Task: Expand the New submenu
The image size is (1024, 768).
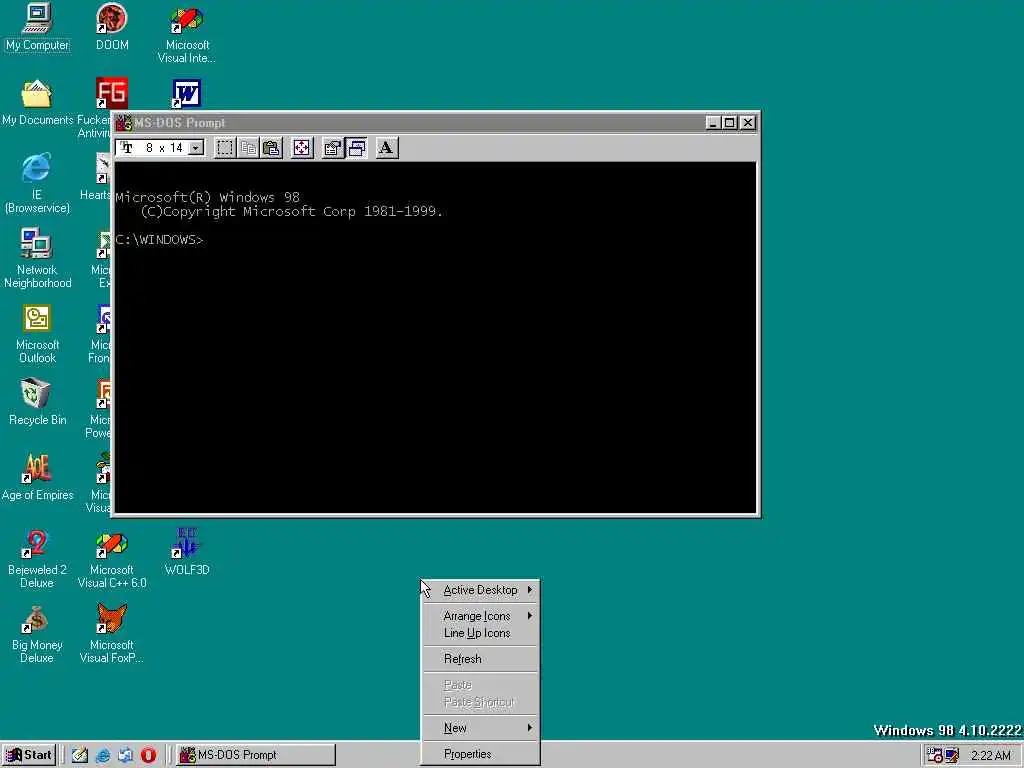Action: [x=481, y=728]
